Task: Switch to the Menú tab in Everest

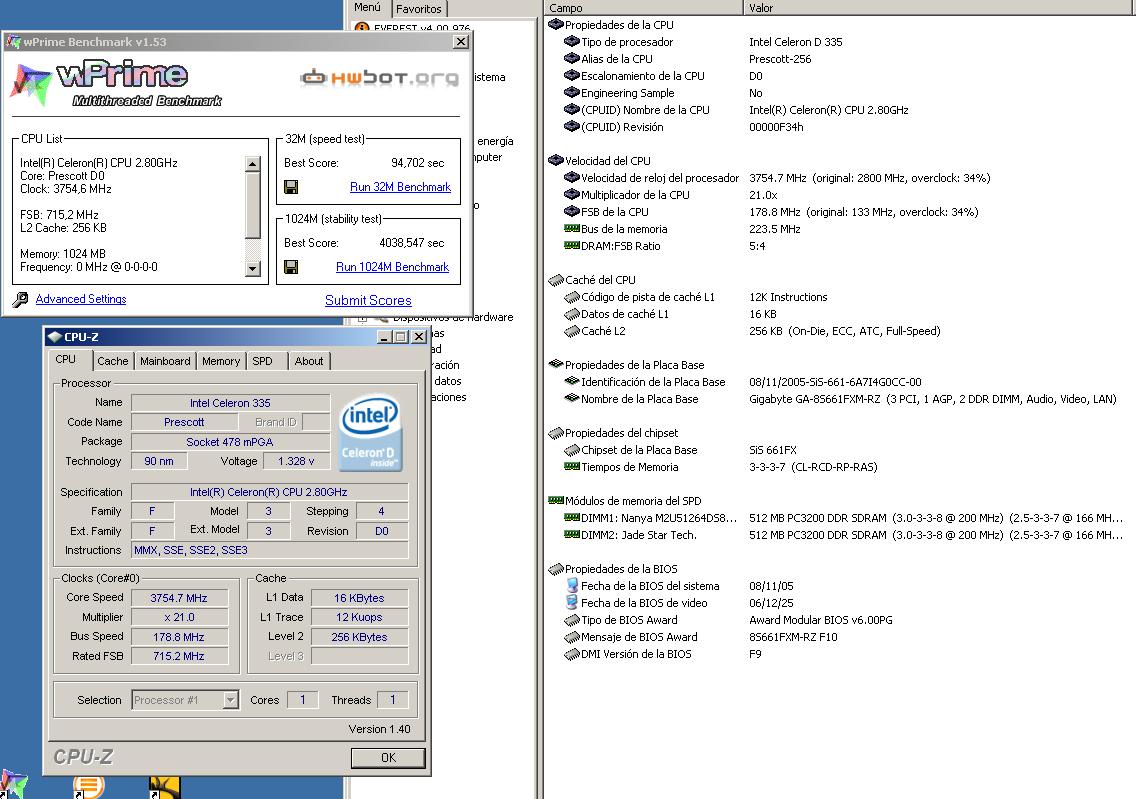Action: click(367, 7)
